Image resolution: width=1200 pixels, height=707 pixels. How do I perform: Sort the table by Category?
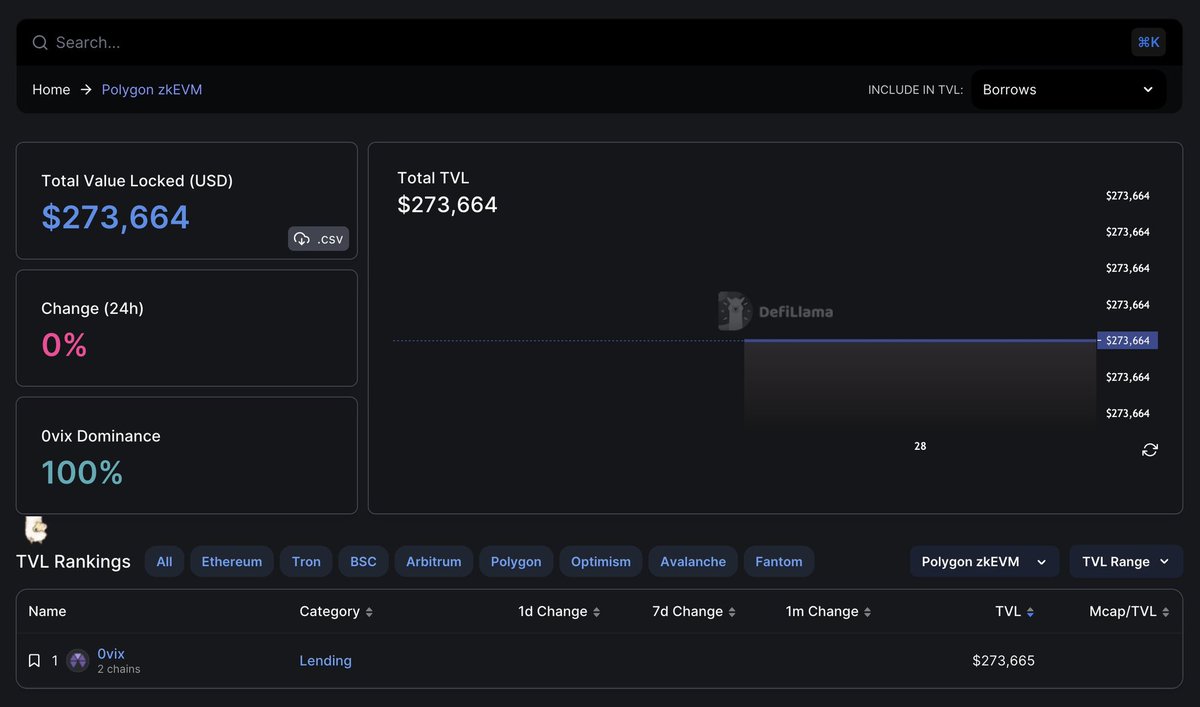[x=336, y=611]
